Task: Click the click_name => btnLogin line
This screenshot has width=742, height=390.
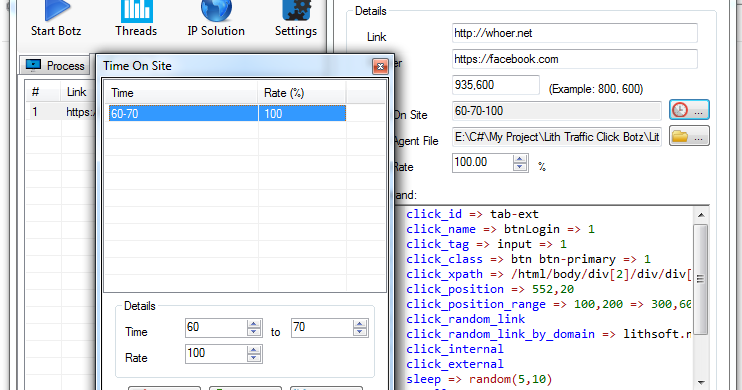Action: [500, 230]
